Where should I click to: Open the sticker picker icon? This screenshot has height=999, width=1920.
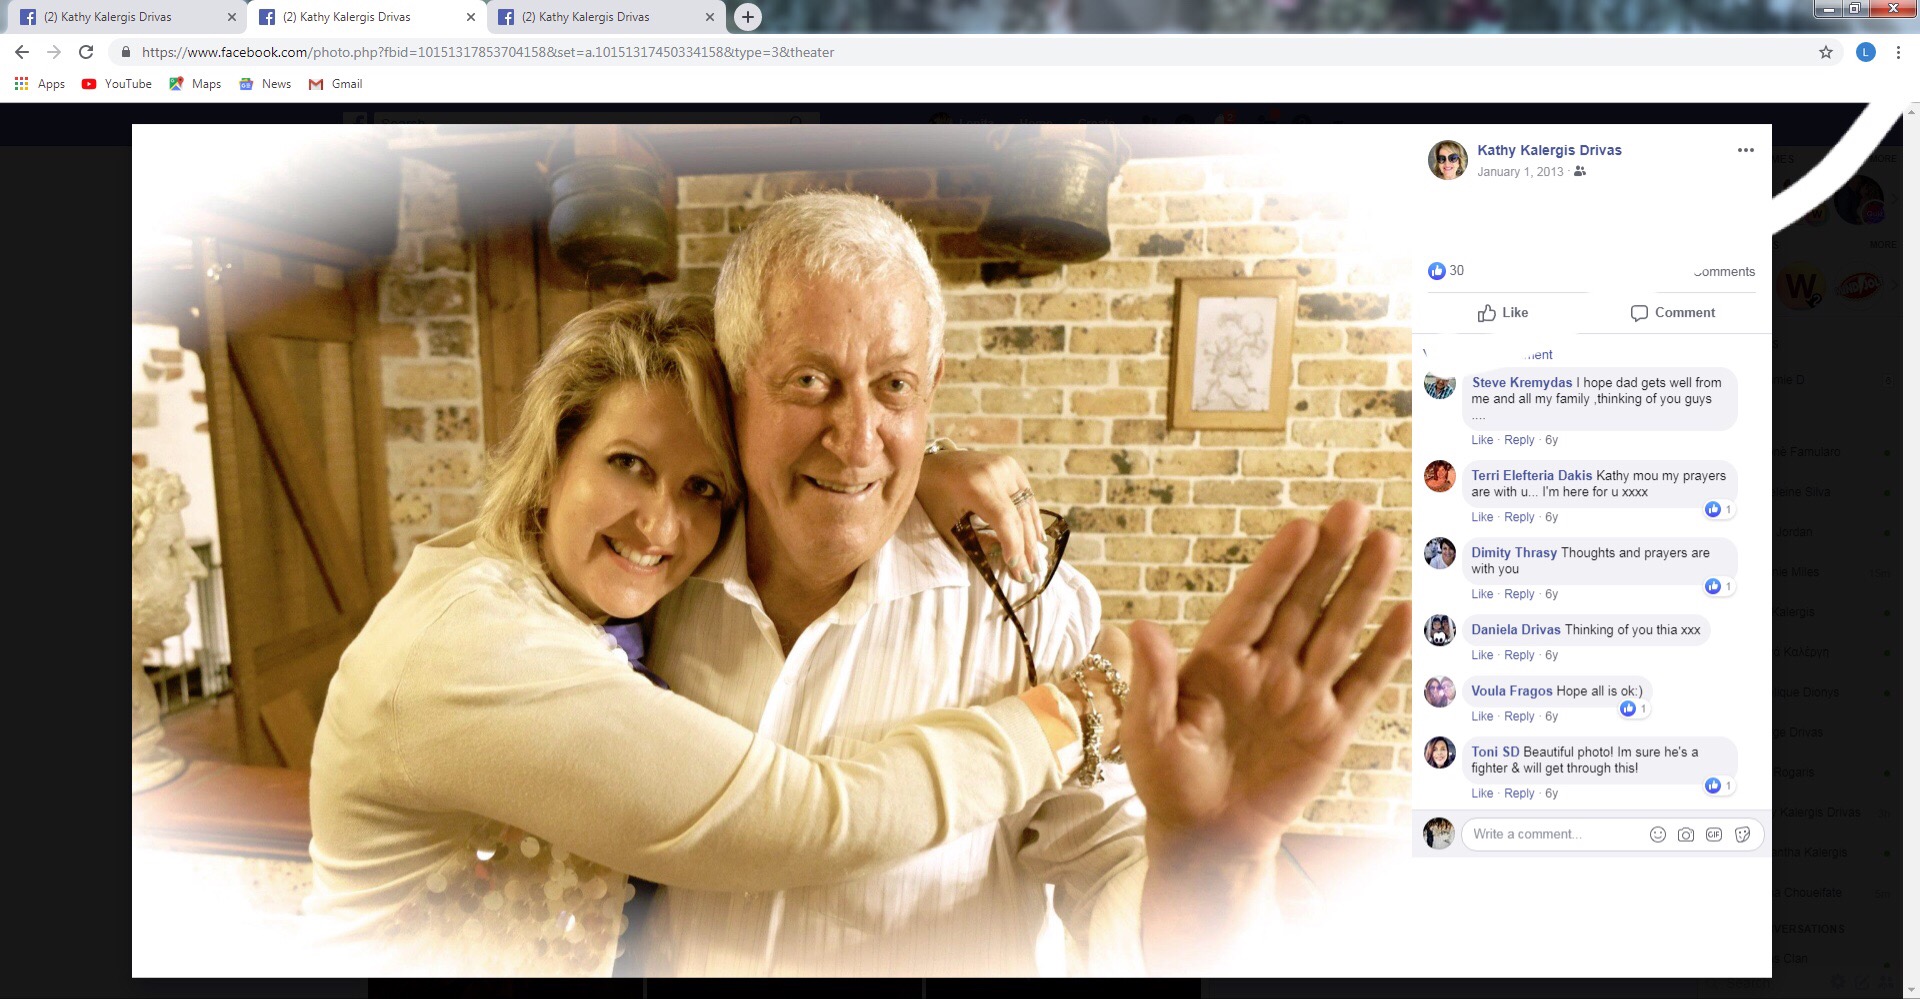(1742, 835)
